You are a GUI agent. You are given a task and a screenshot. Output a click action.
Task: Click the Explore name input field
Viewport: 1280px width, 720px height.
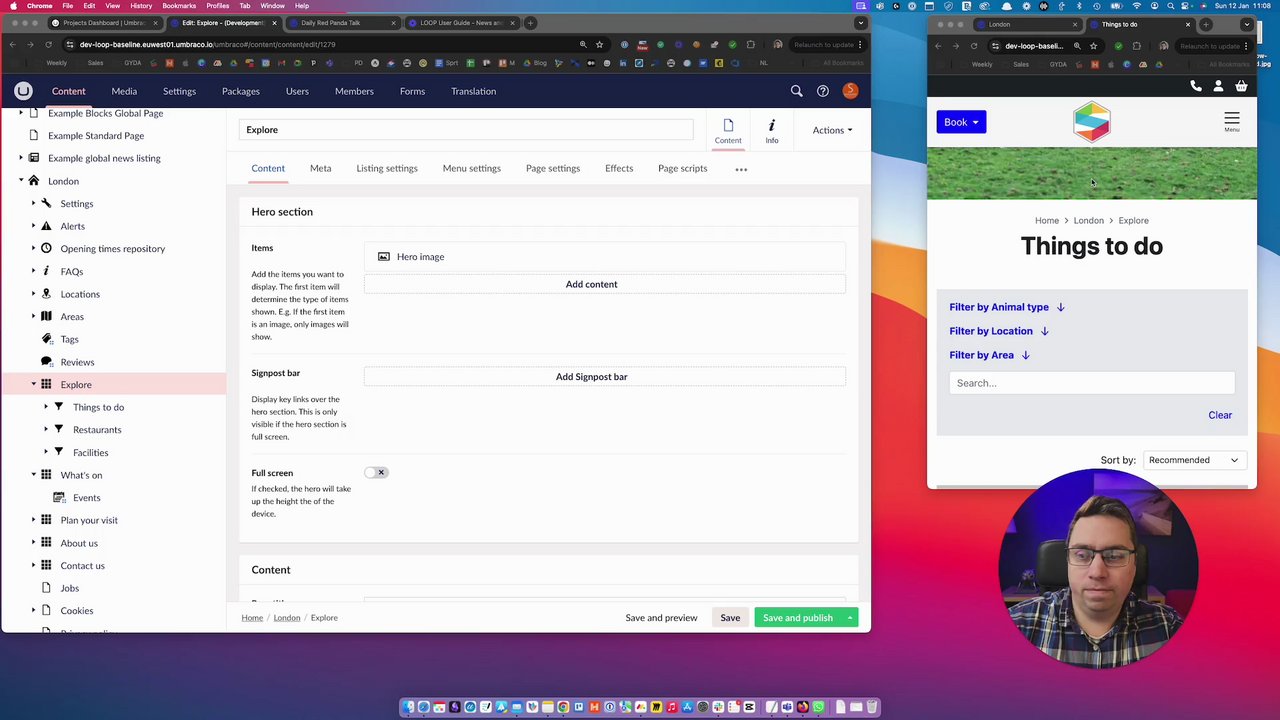pos(466,130)
